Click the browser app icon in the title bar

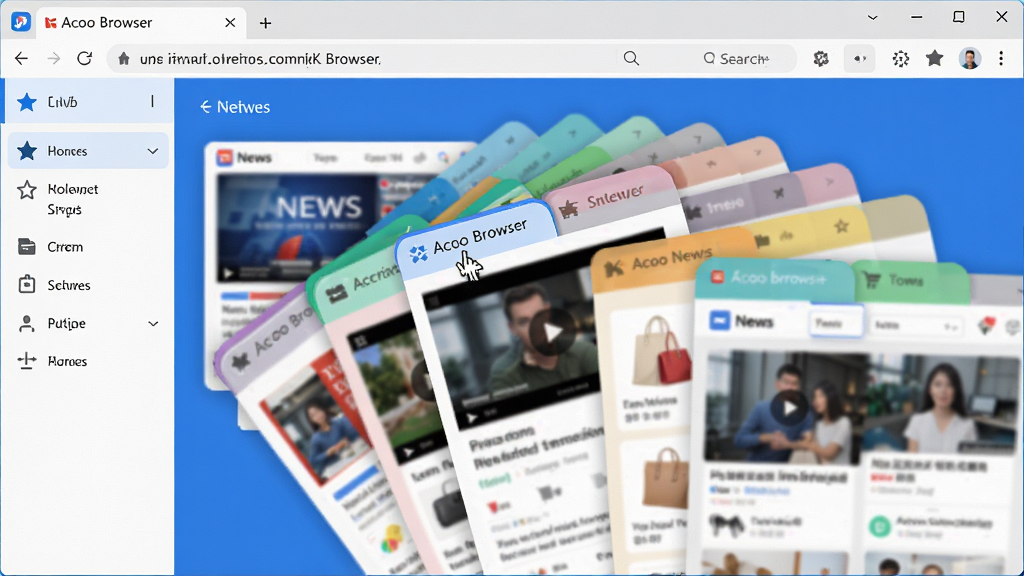point(20,22)
